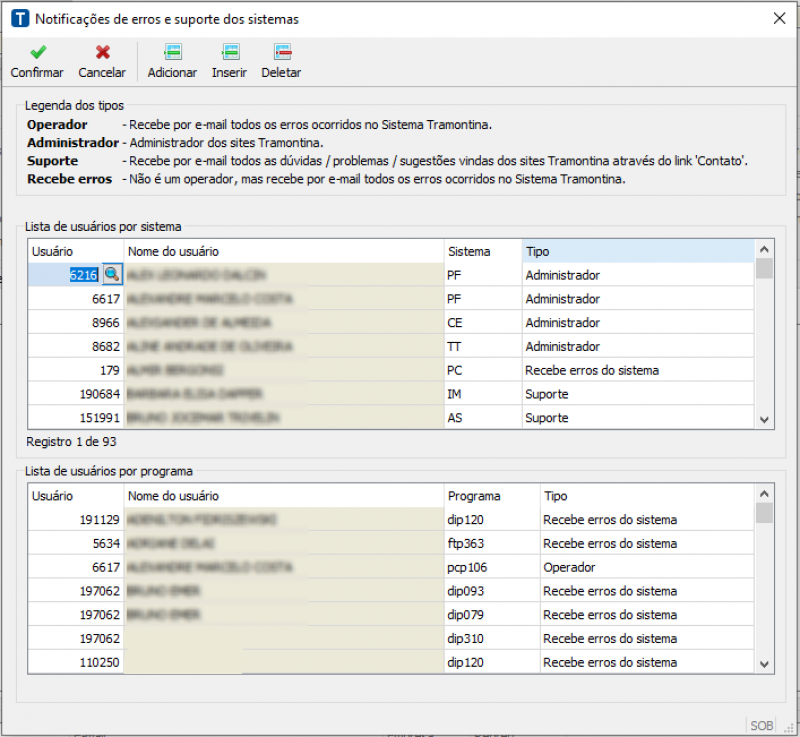800x737 pixels.
Task: Click the Confirmar green checkmark icon
Action: (x=37, y=52)
